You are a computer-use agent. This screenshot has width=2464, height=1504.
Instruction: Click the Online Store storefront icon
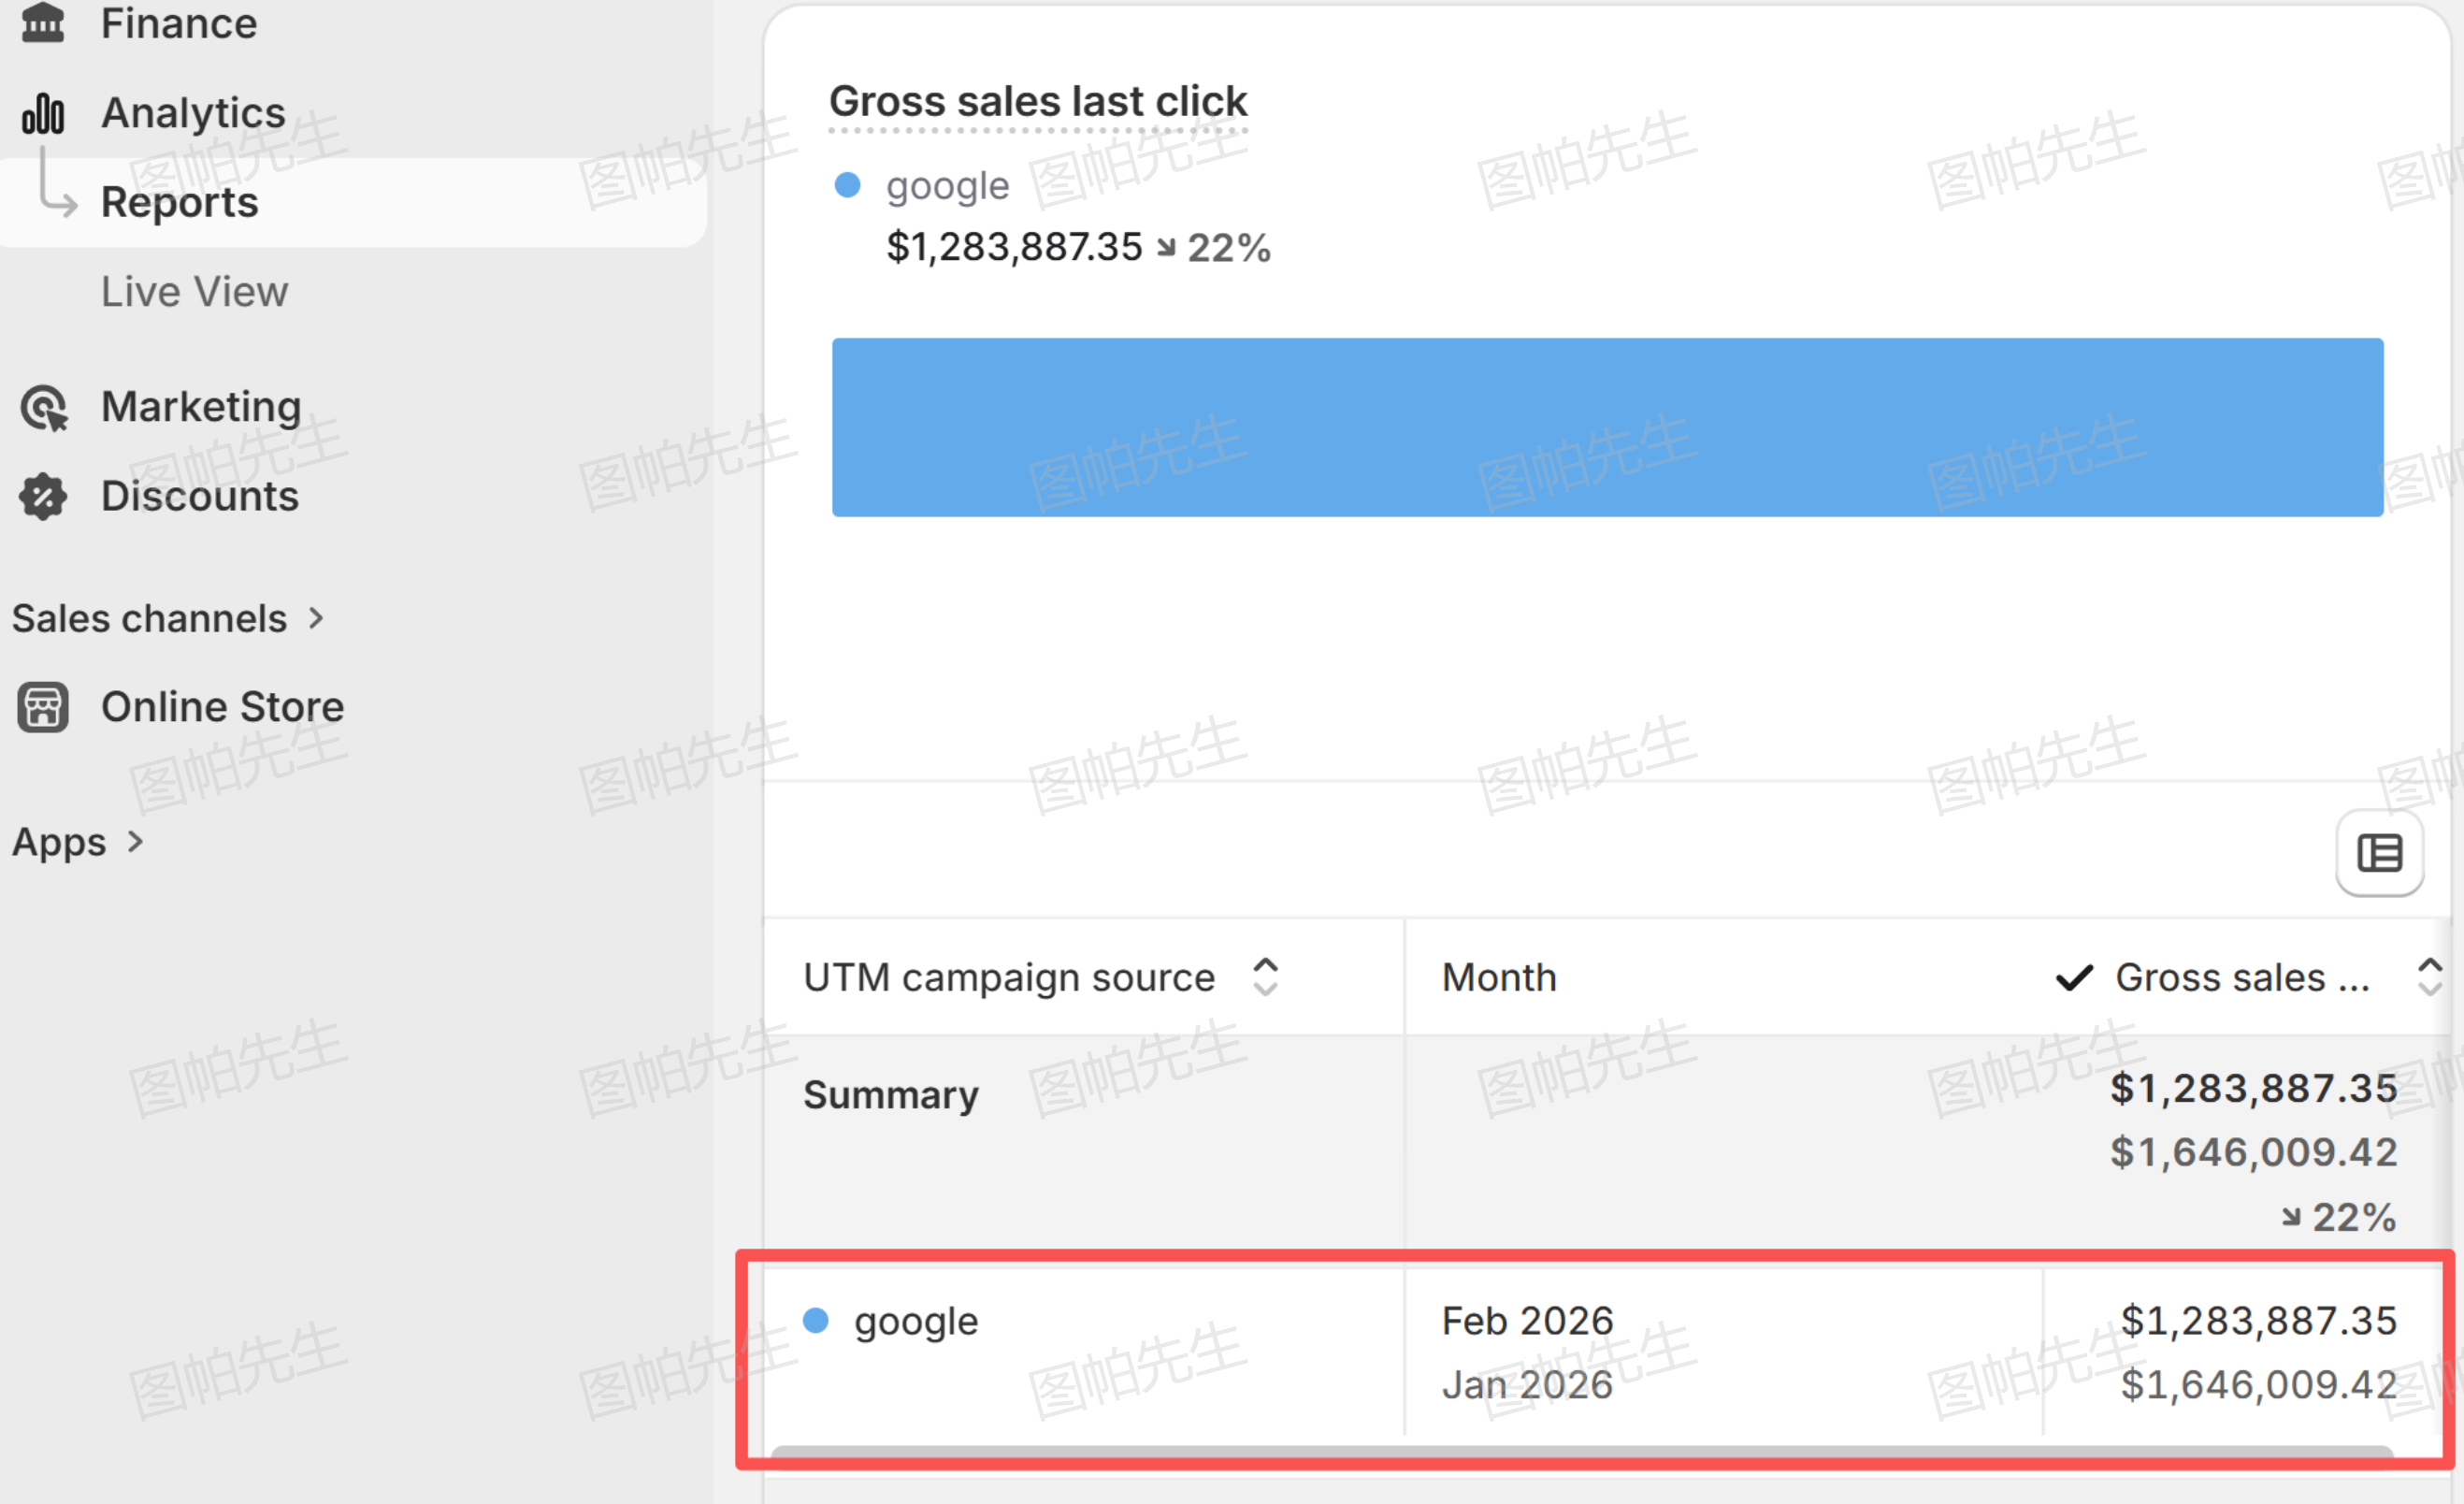(x=43, y=707)
